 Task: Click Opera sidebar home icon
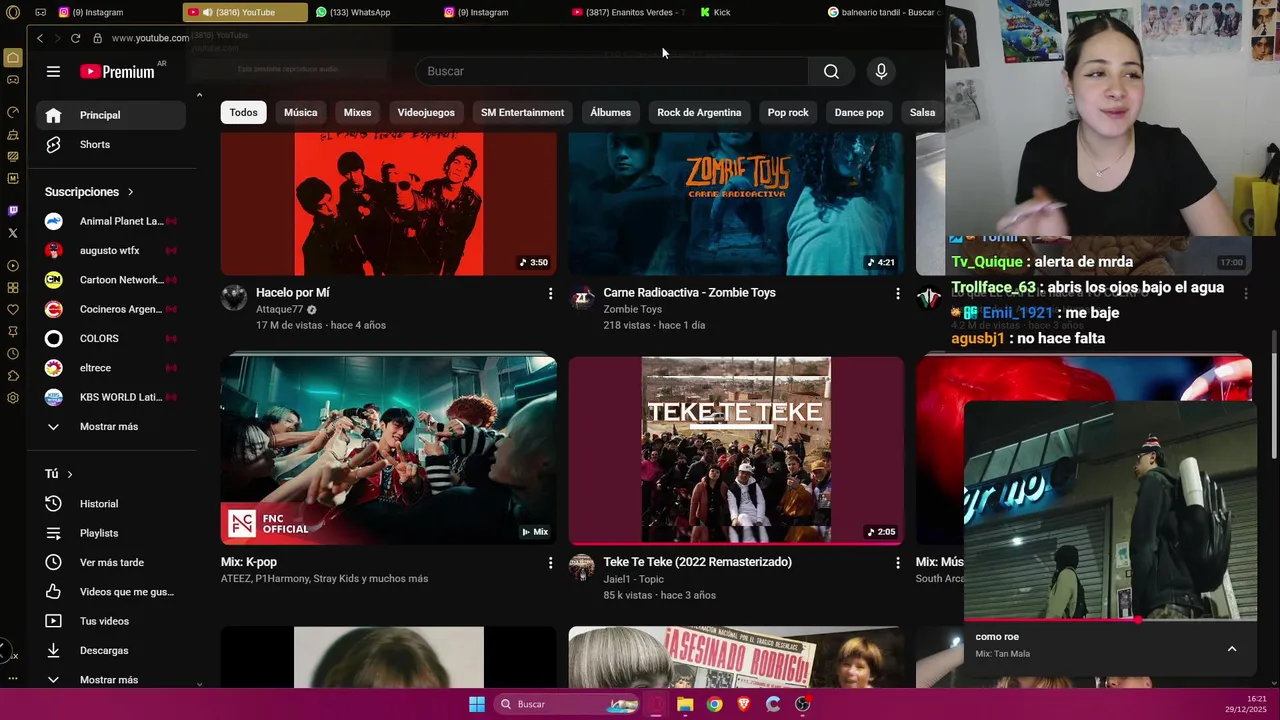13,58
